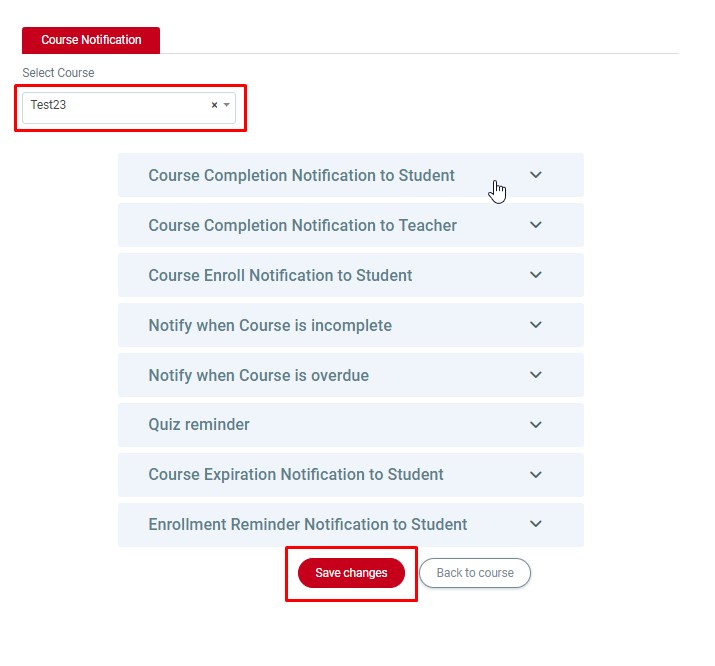Open Course Enroll Notification to Student section
This screenshot has height=666, width=715.
coord(280,275)
